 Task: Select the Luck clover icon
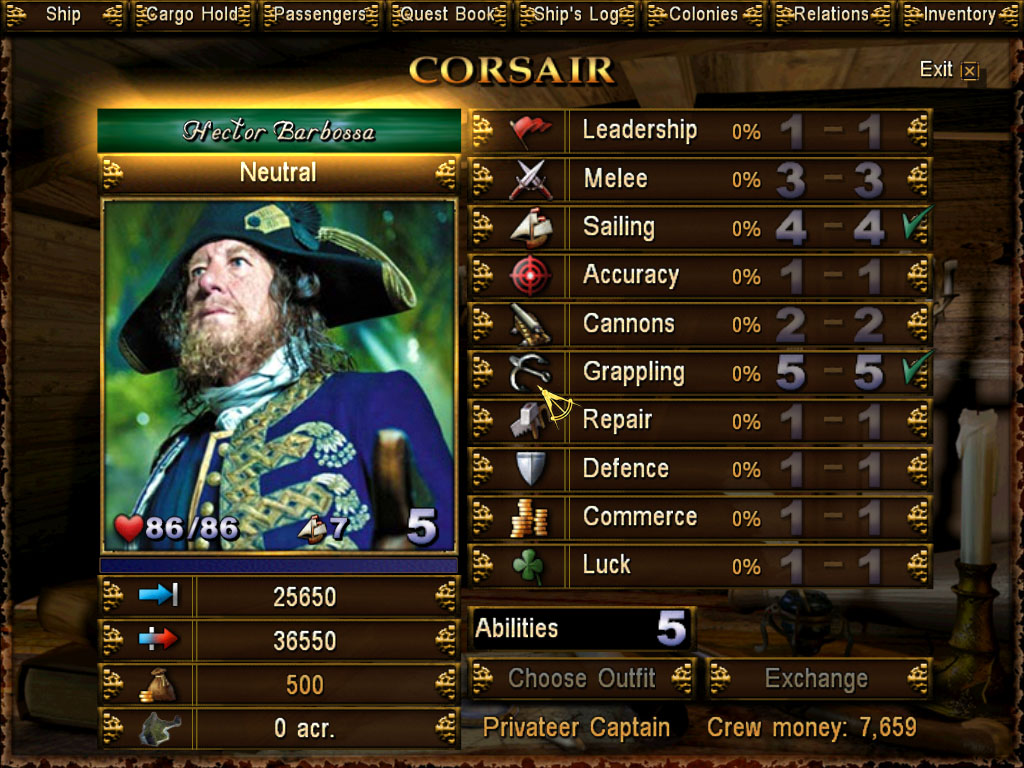528,566
